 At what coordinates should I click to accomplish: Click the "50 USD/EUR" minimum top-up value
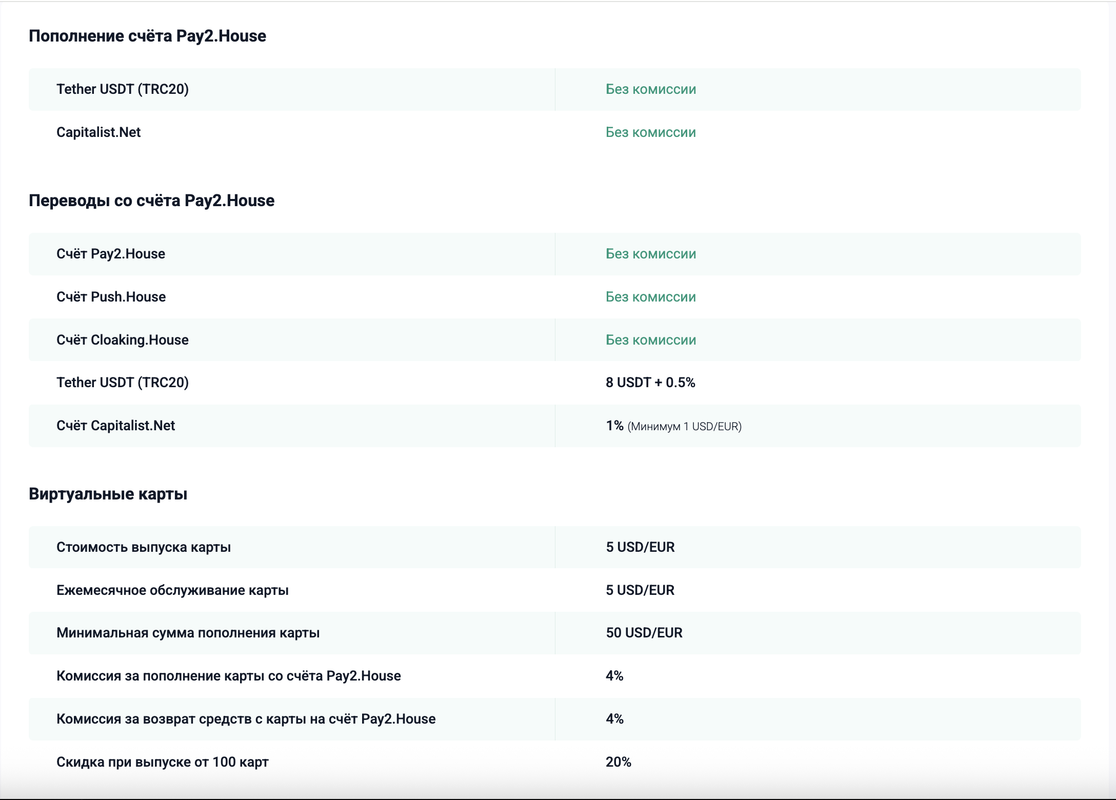click(644, 633)
